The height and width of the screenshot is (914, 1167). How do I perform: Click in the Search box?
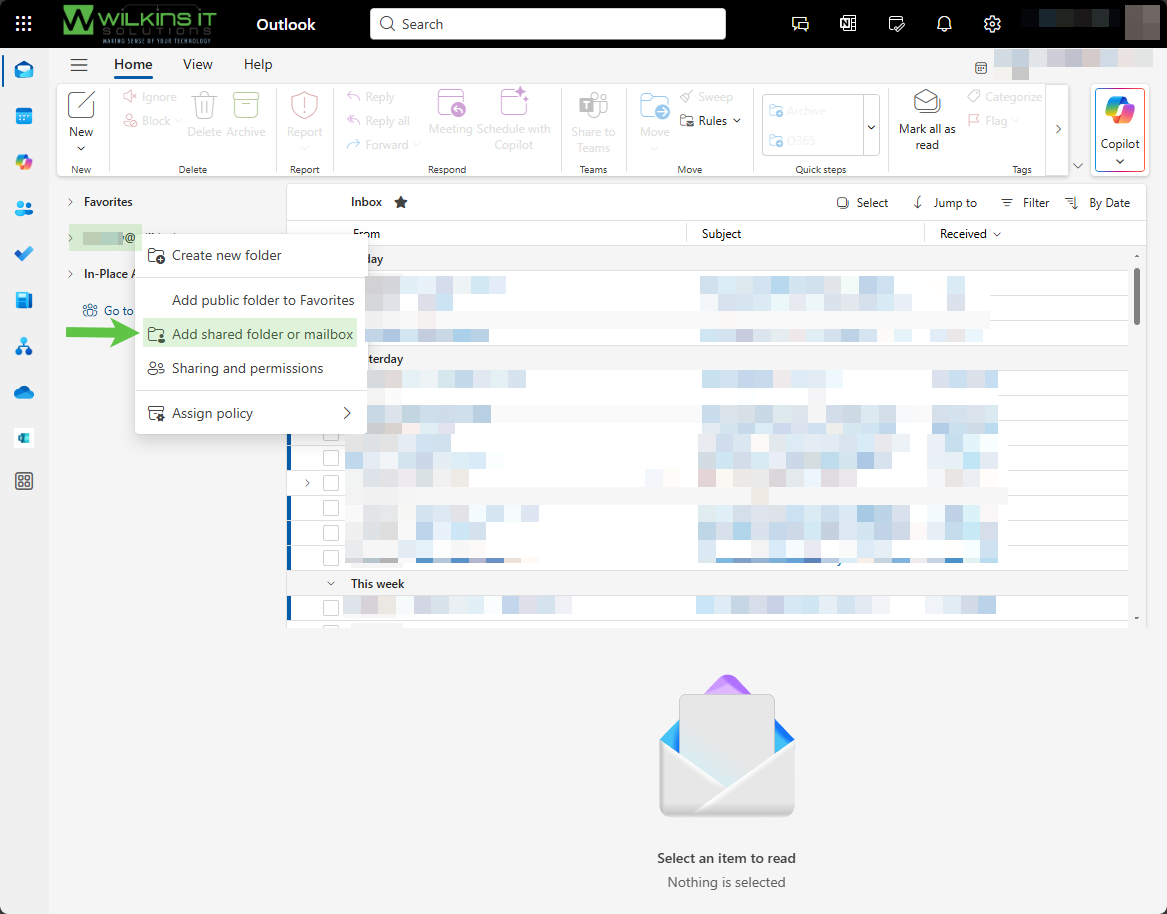(547, 24)
